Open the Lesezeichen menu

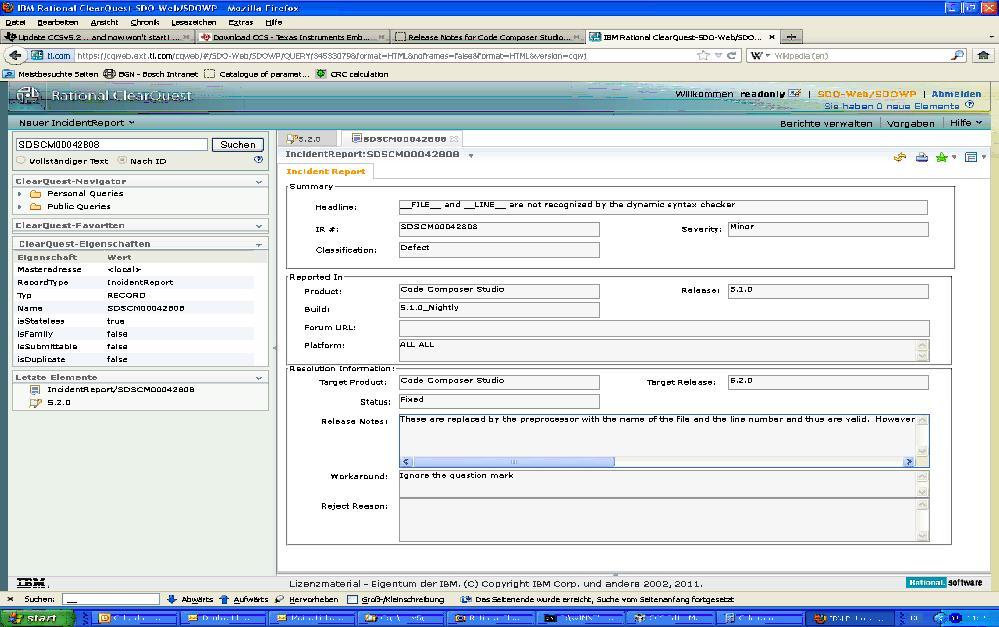[194, 22]
